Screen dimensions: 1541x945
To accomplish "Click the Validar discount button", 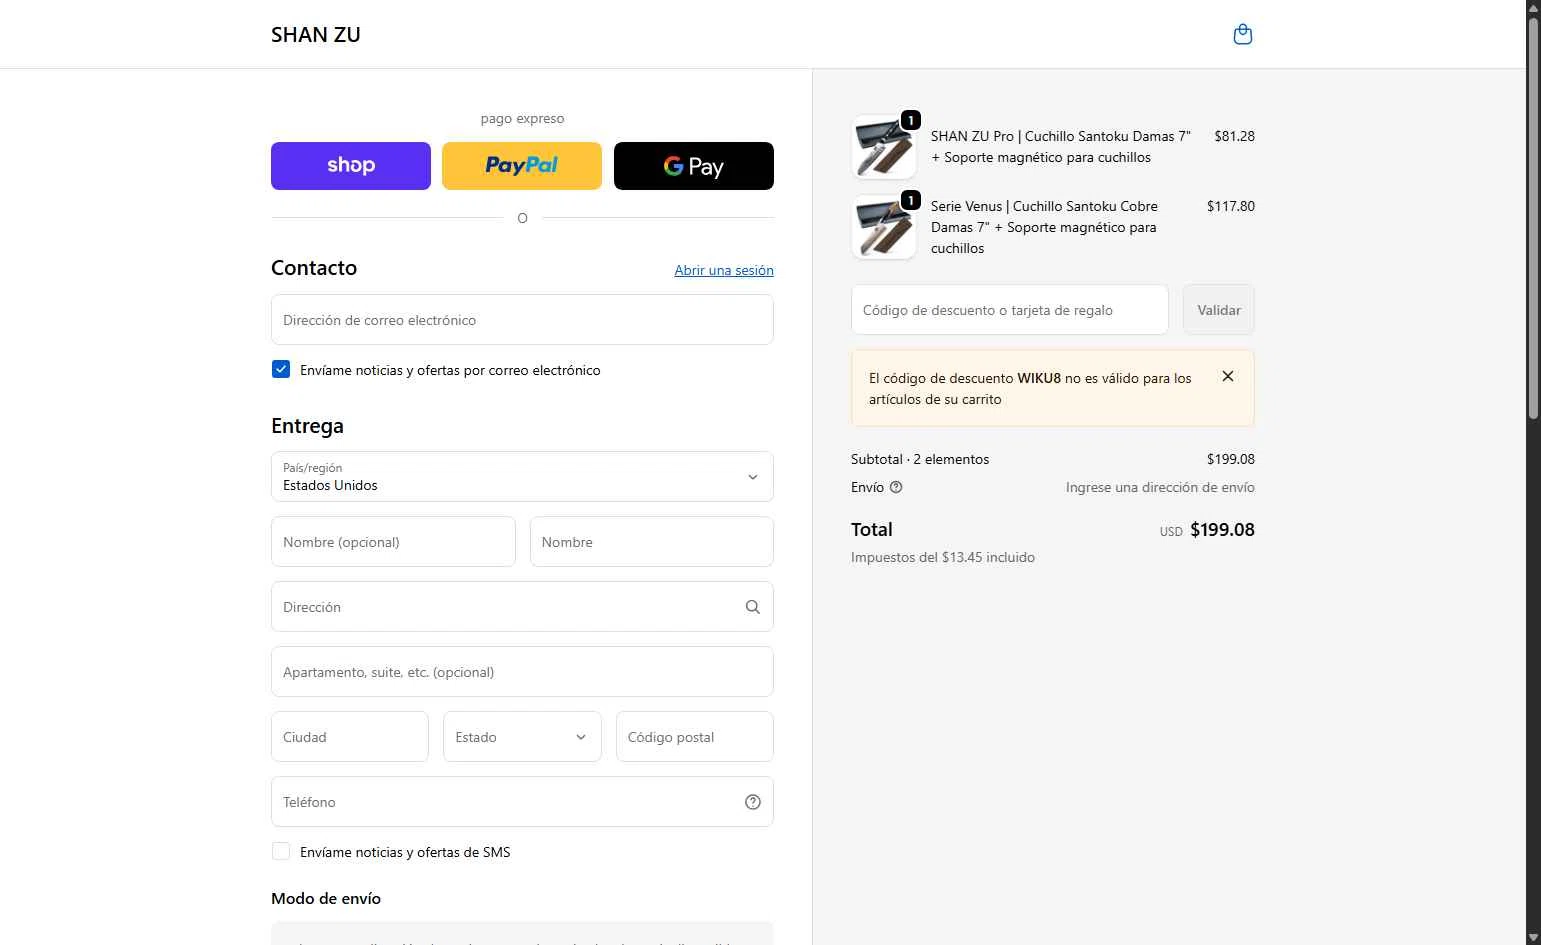I will (x=1219, y=310).
